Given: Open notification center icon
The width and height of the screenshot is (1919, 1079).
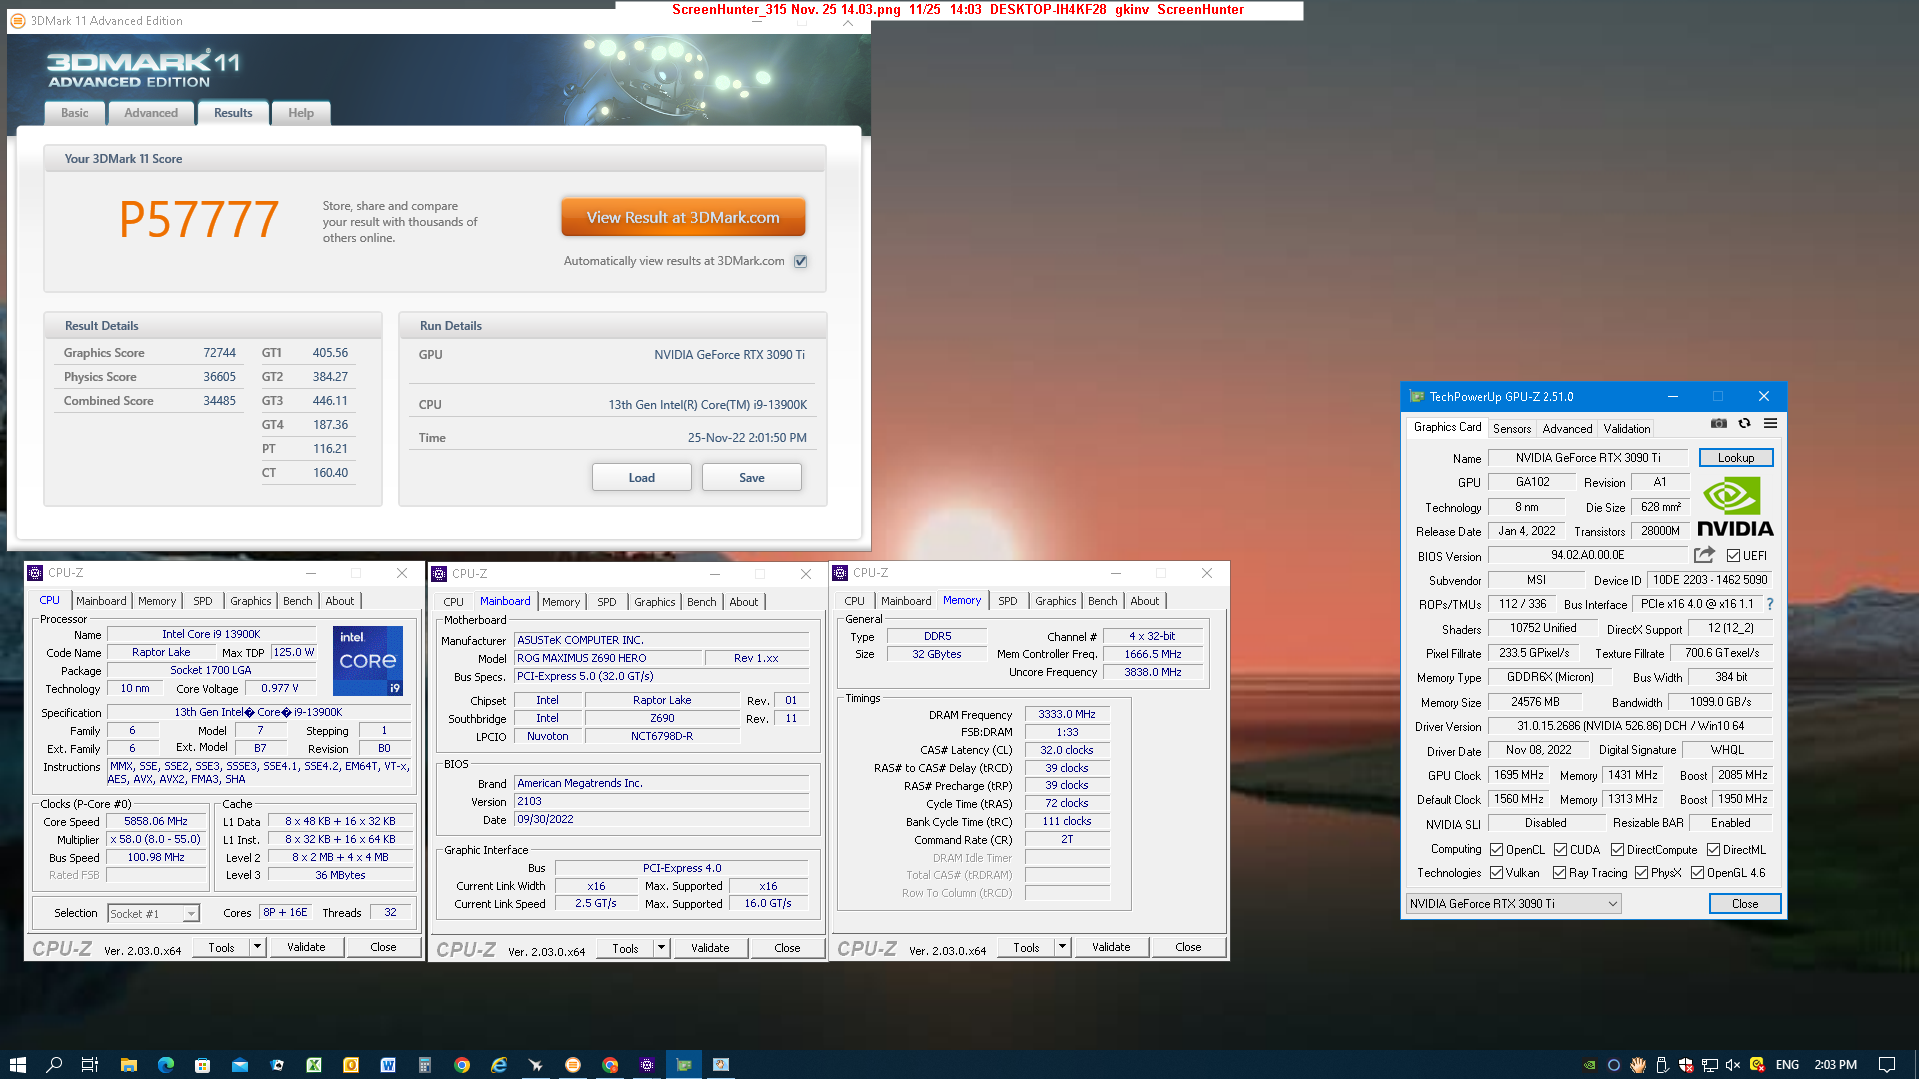Looking at the screenshot, I should pos(1887,1065).
